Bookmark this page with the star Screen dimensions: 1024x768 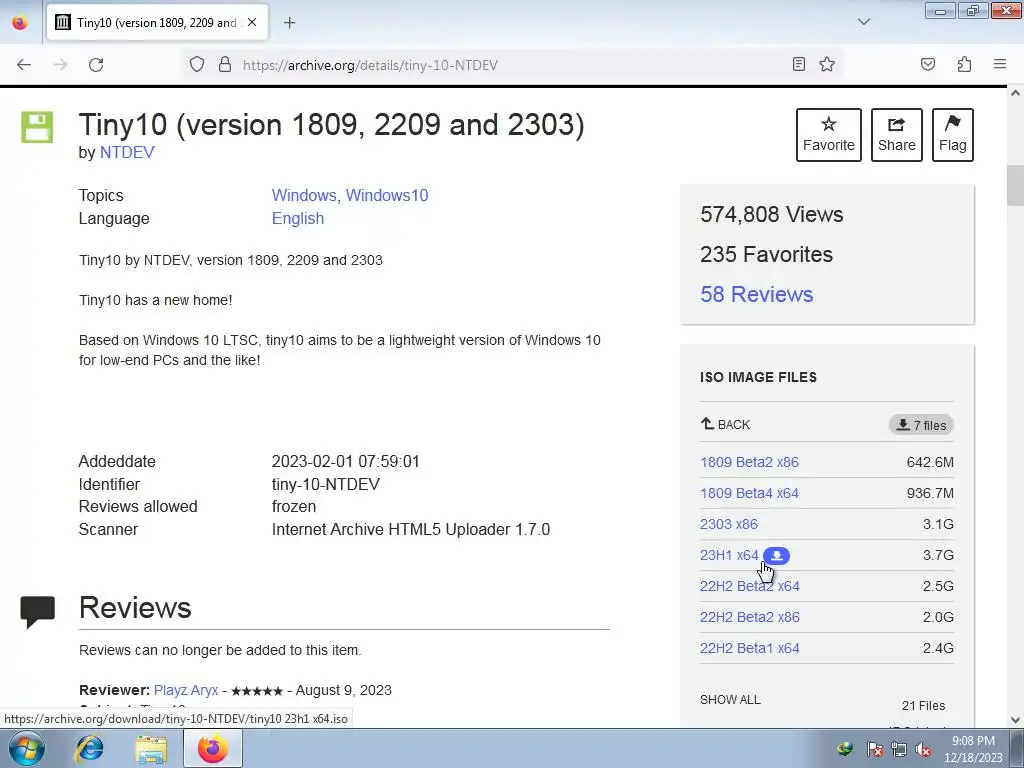[x=827, y=64]
